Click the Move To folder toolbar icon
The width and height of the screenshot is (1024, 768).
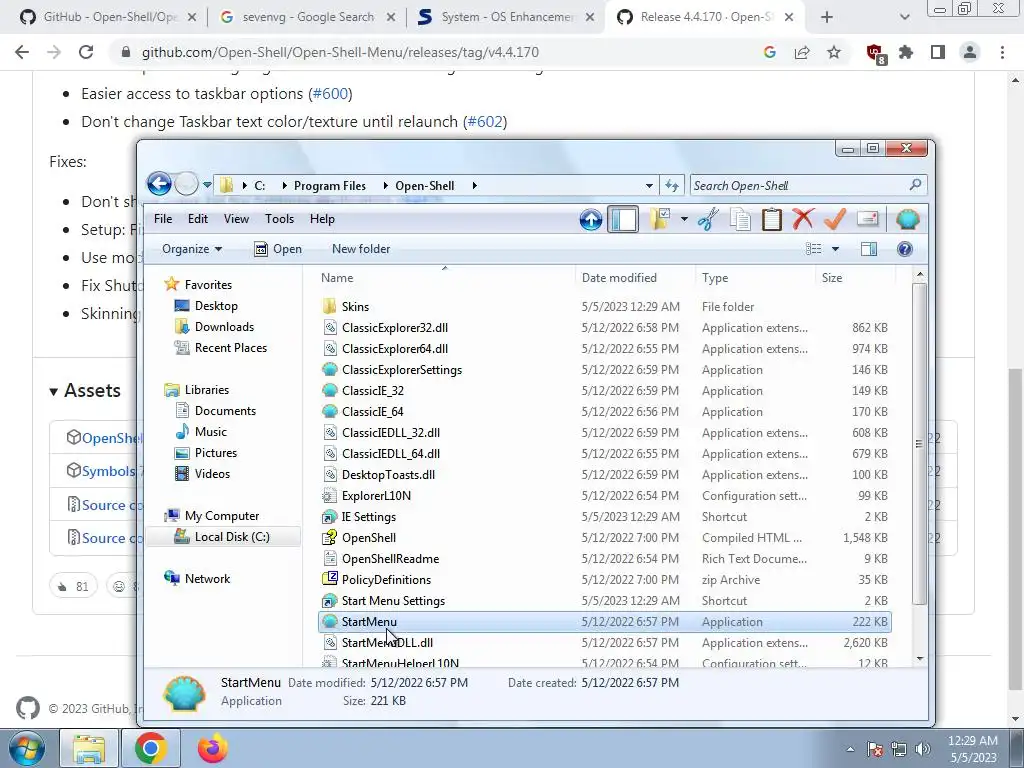coord(660,219)
